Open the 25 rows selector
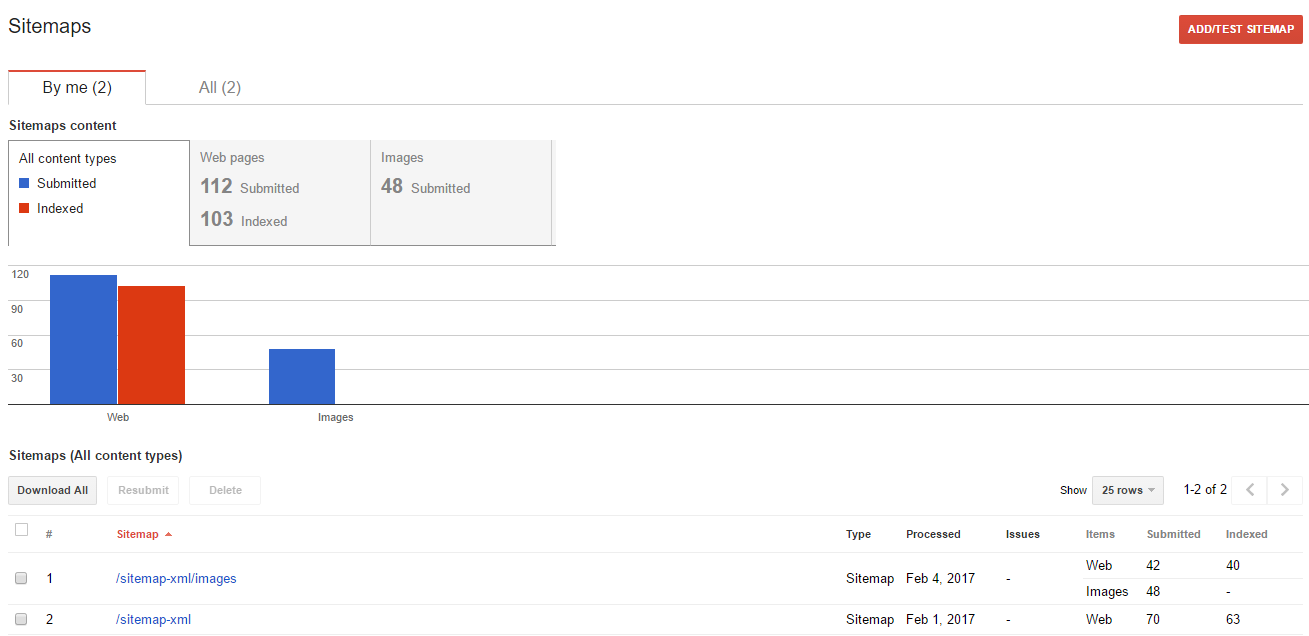 [x=1127, y=490]
